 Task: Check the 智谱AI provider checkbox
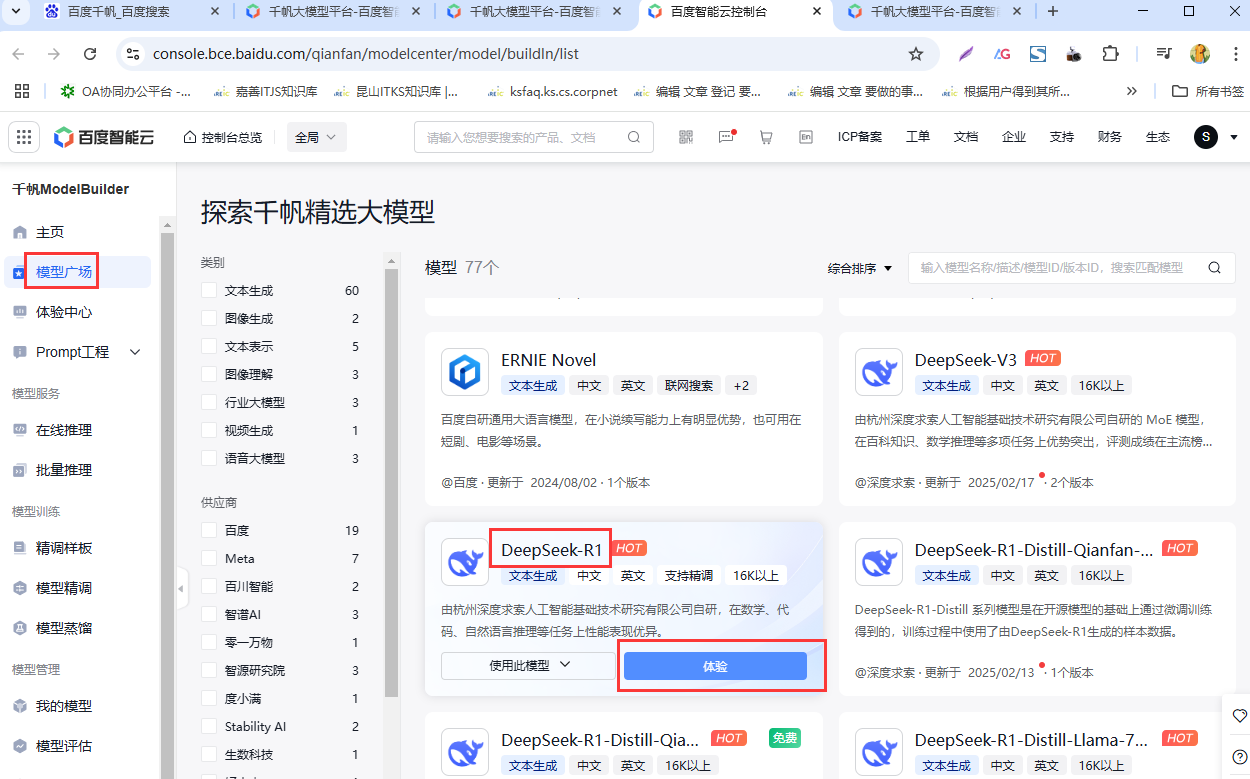[209, 615]
